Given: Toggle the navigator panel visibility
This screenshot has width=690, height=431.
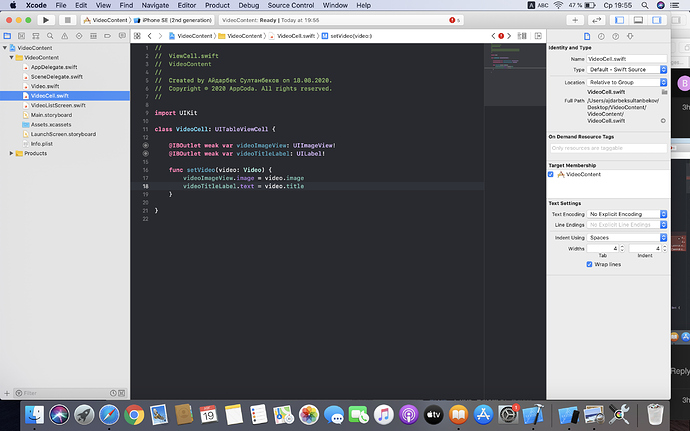Looking at the screenshot, I should (620, 20).
